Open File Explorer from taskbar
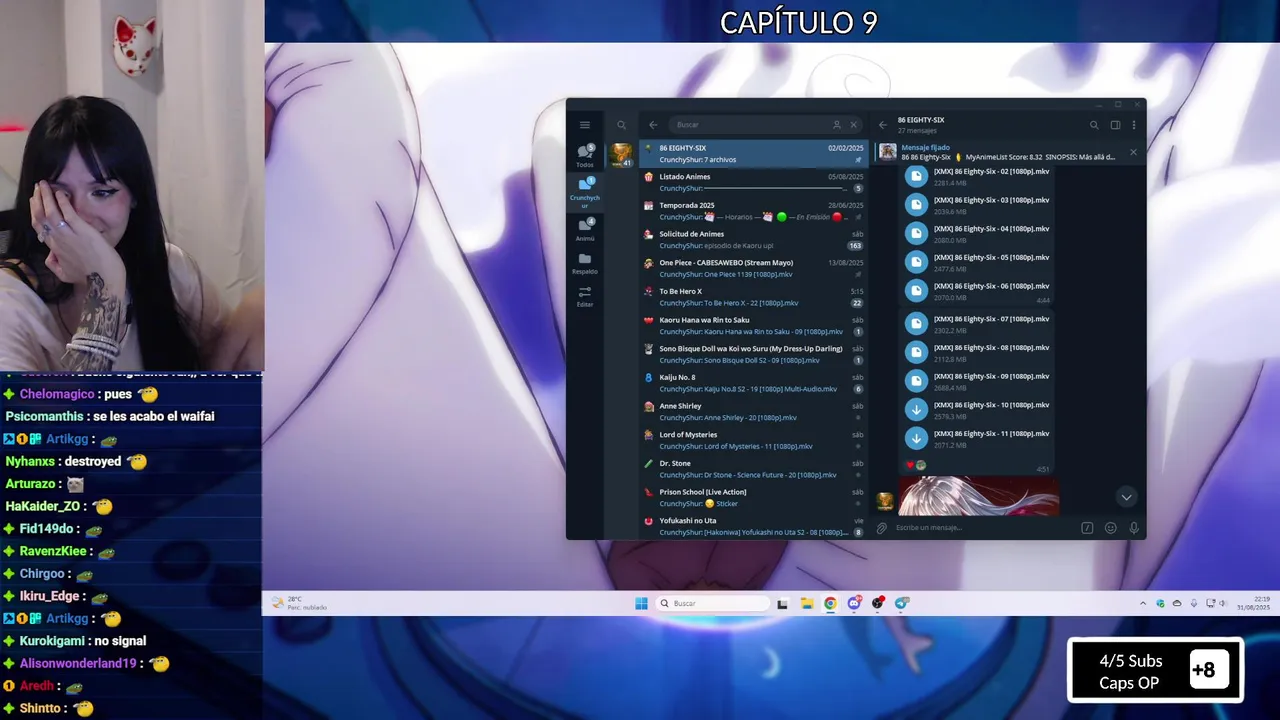Screen dimensions: 1280x720 (x=806, y=603)
